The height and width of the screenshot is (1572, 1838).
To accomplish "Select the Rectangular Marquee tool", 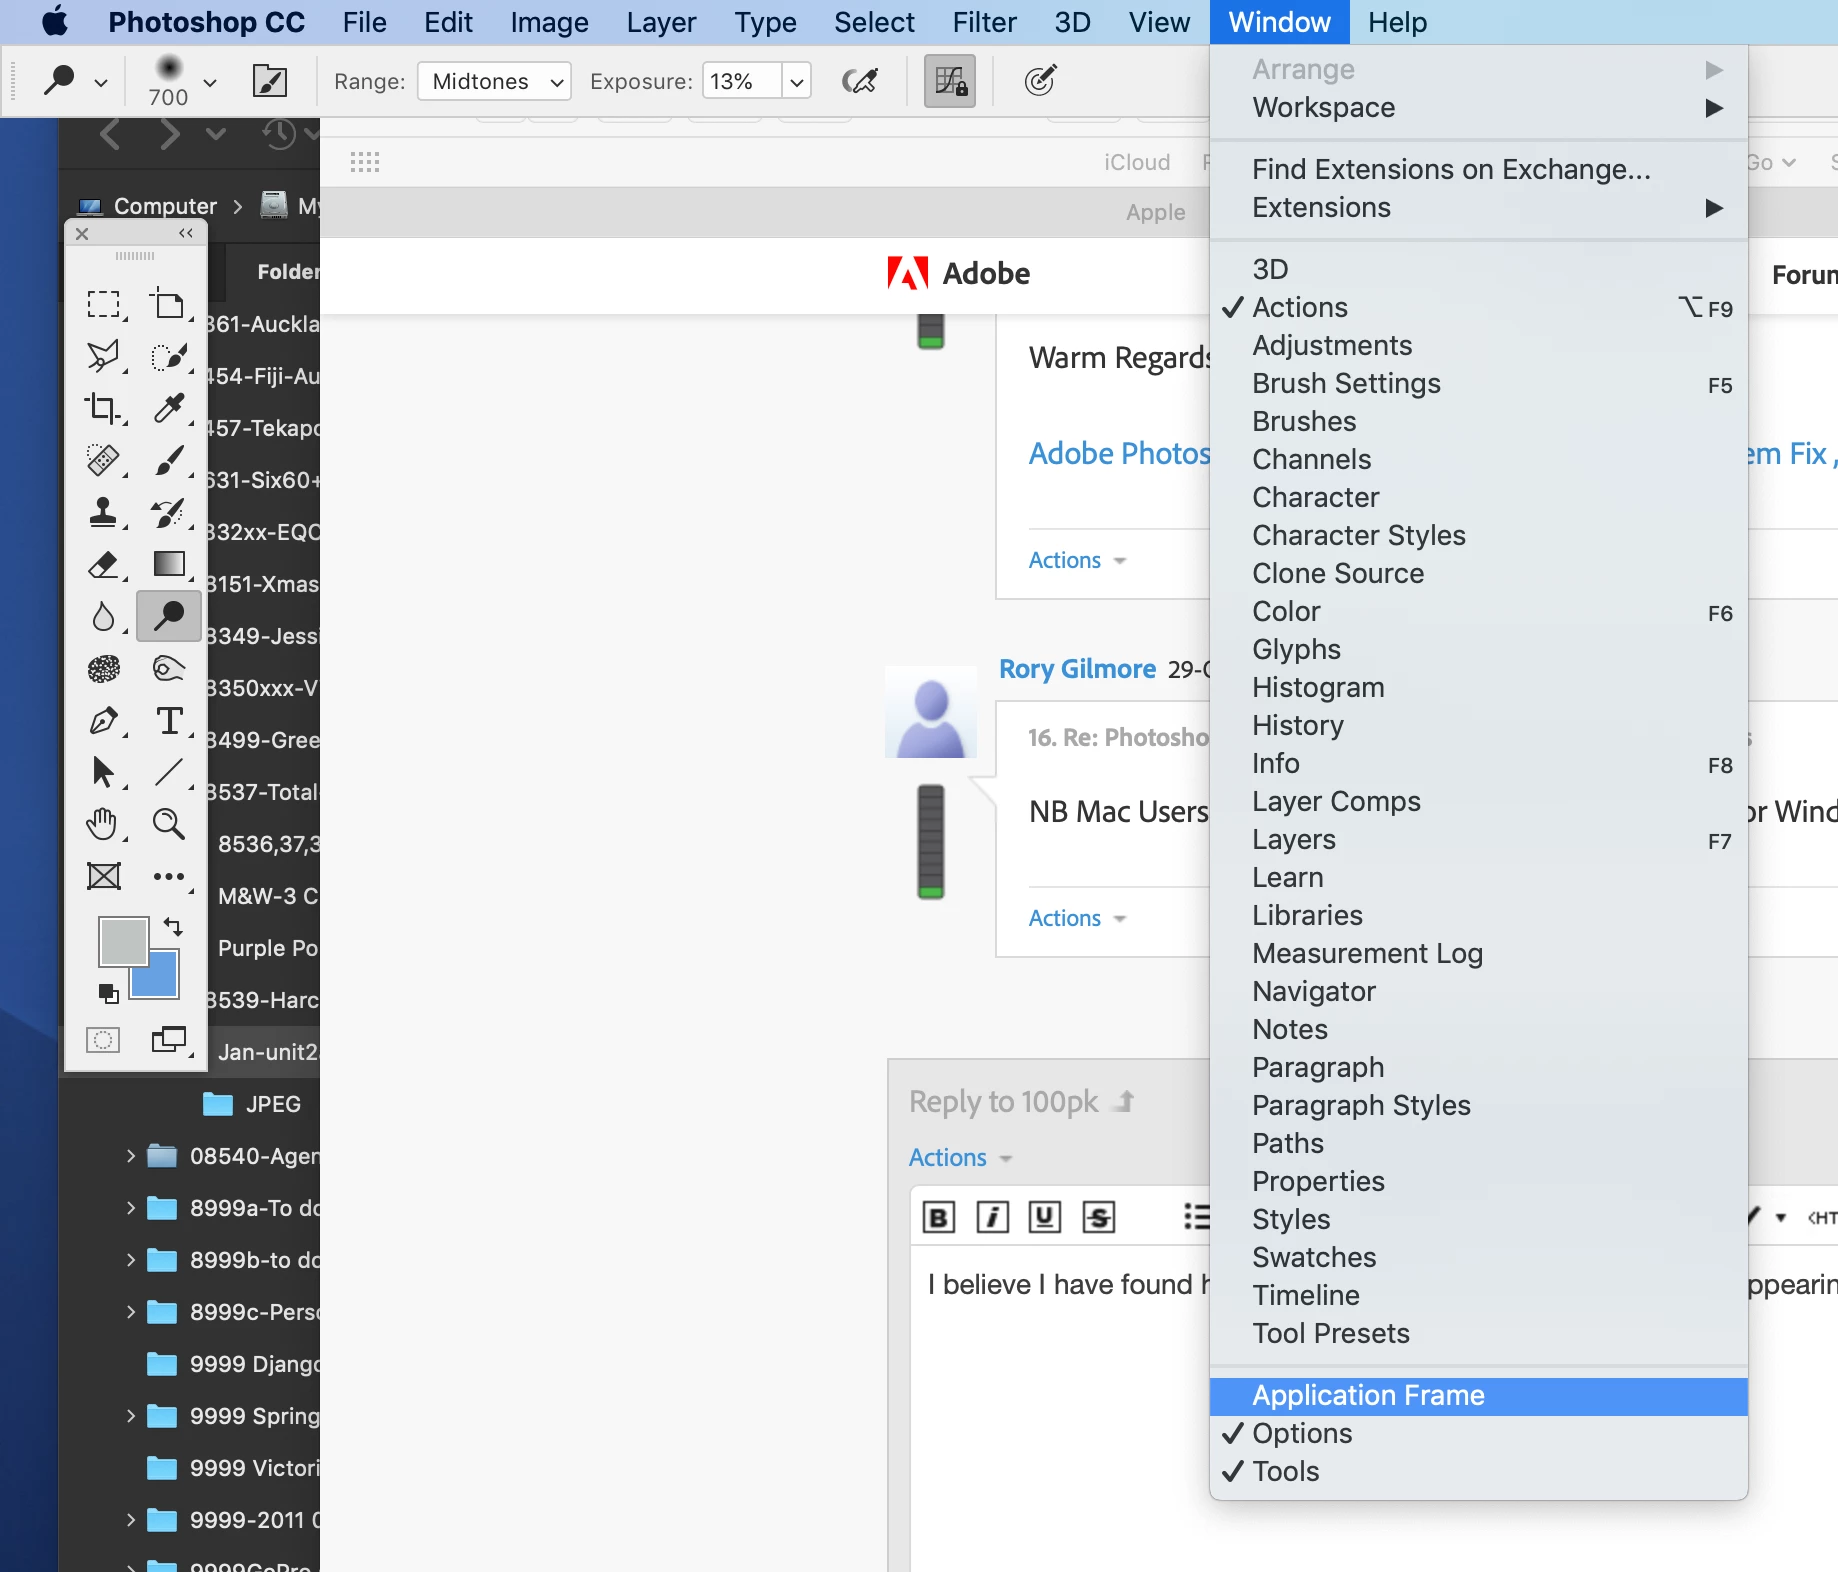I will [103, 304].
